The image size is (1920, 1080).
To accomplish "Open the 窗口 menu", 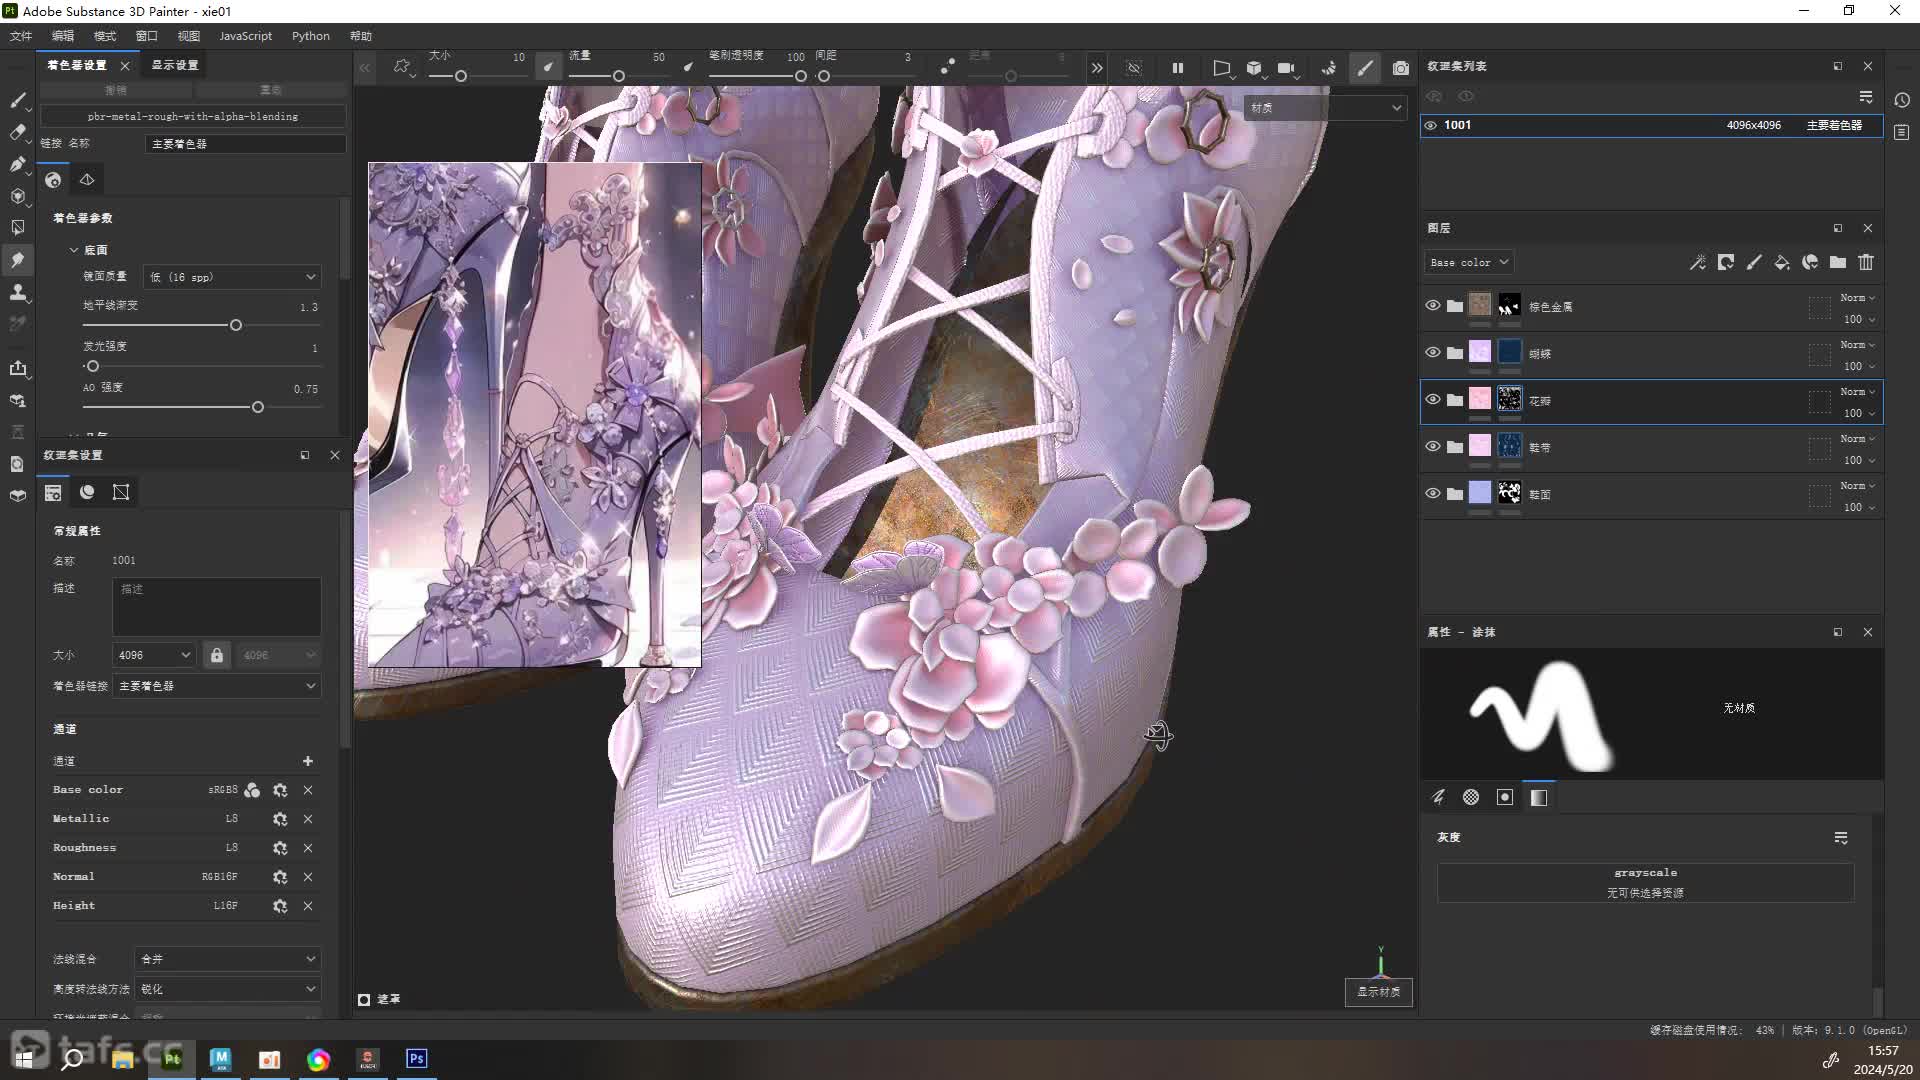I will click(x=147, y=36).
